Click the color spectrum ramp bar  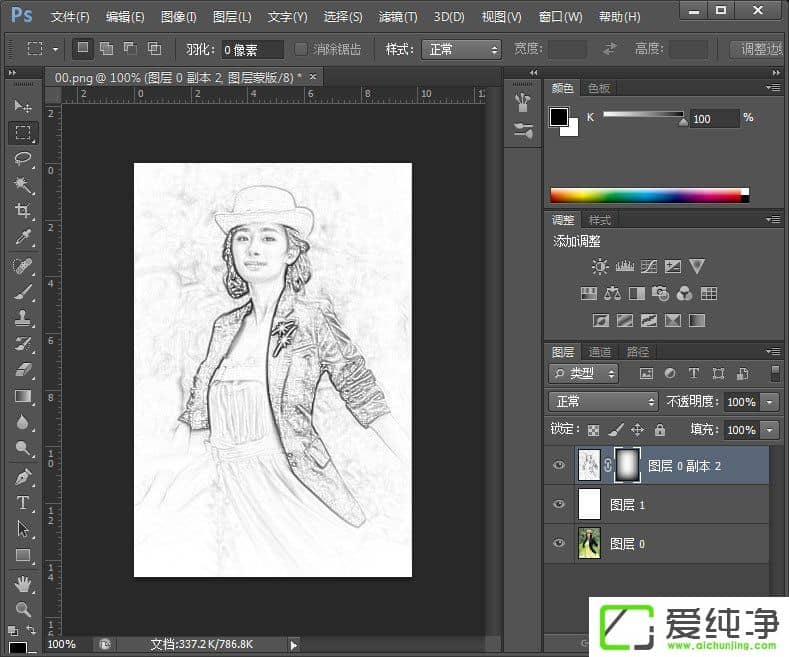point(645,195)
